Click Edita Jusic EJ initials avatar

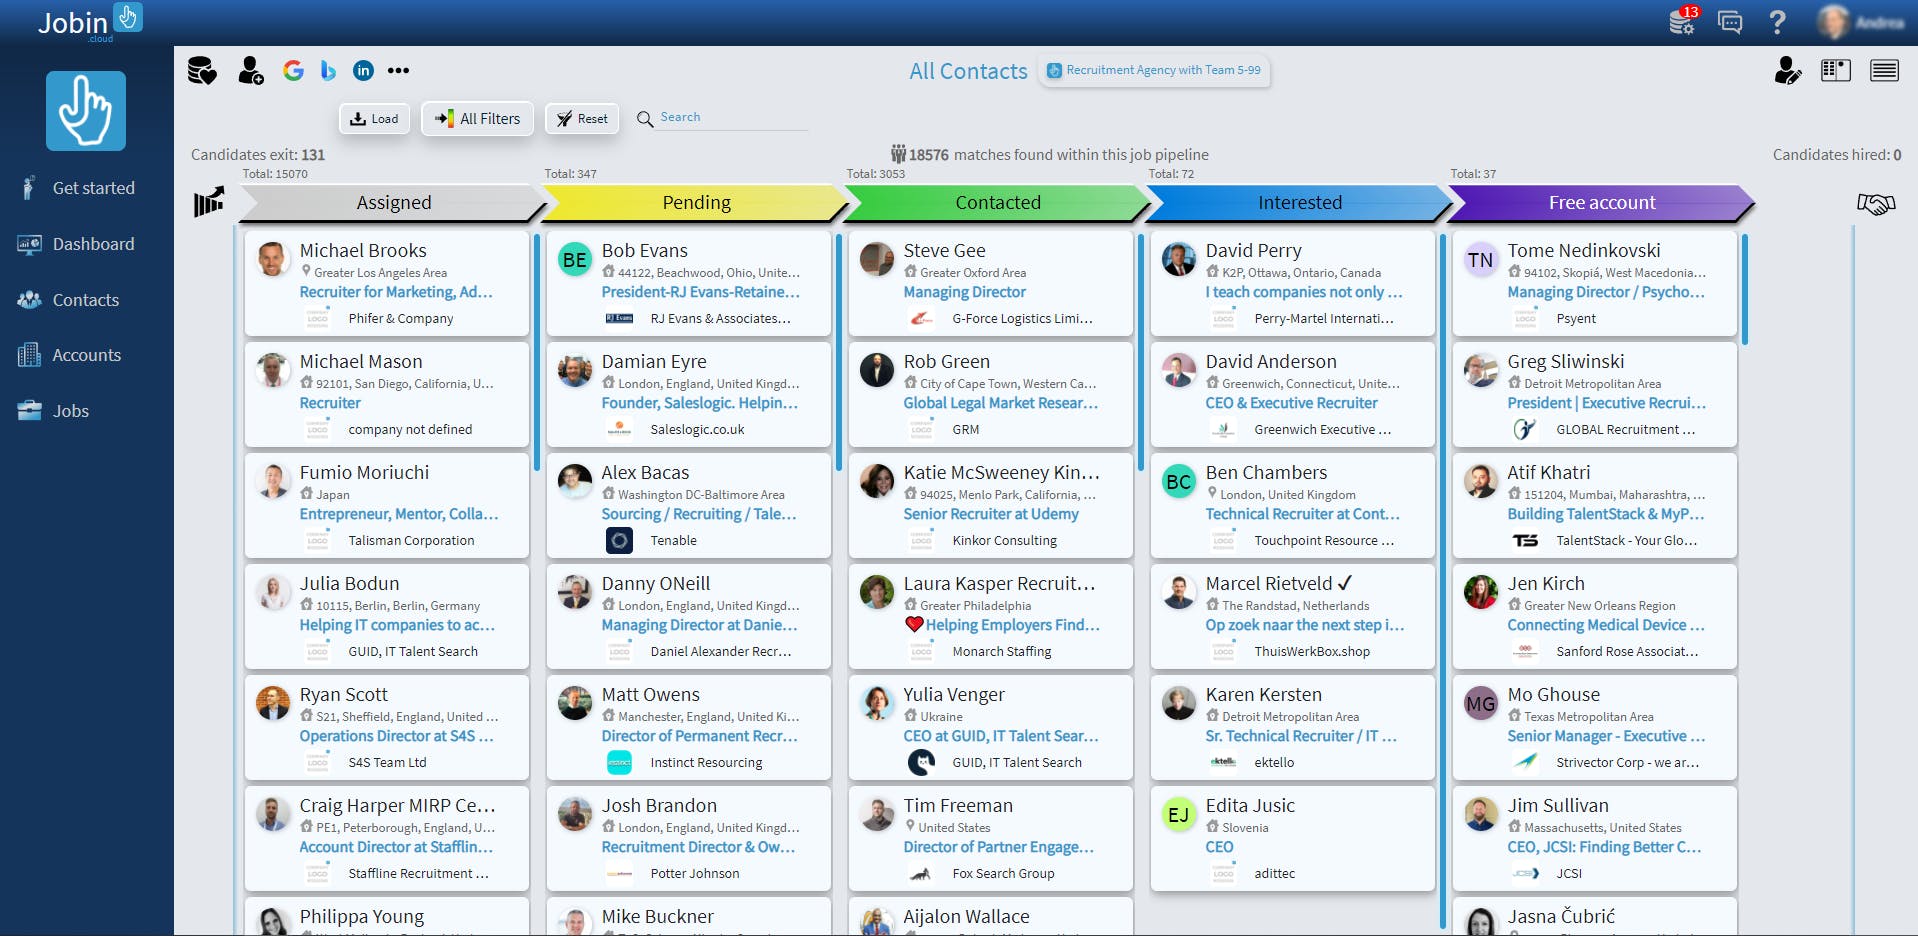pos(1179,814)
